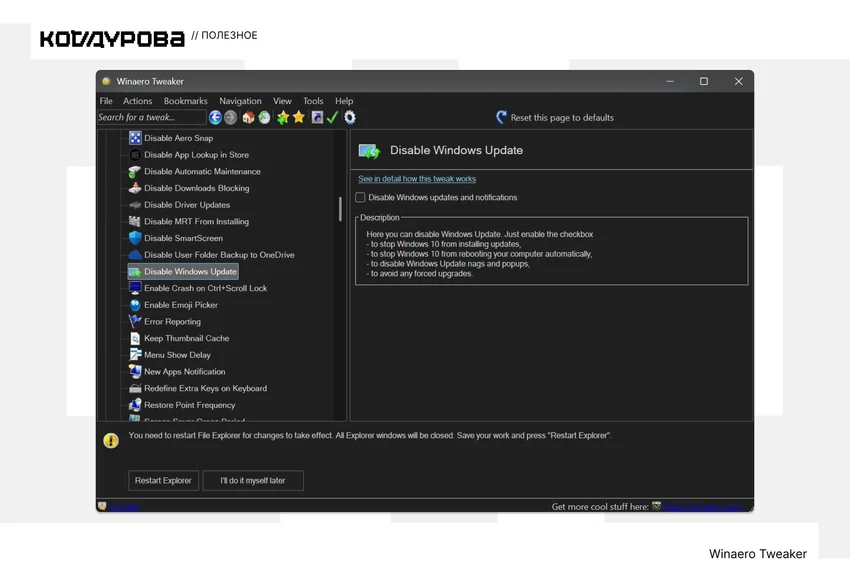
Task: Click the Keep Thumbnail Cache icon
Action: (135, 338)
